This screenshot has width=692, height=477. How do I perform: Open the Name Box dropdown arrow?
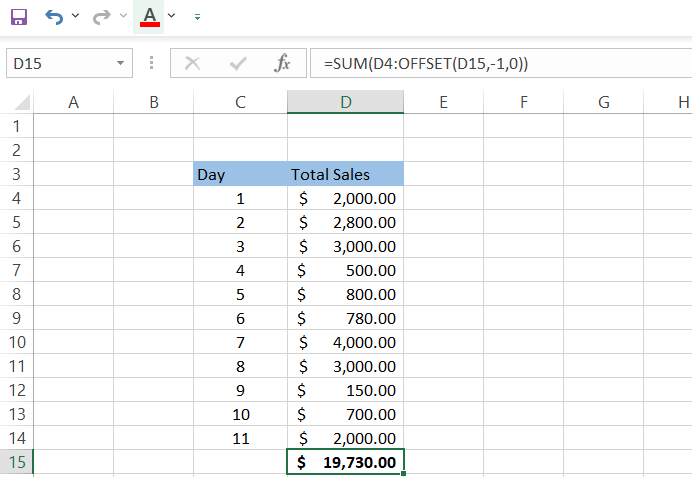tap(121, 63)
